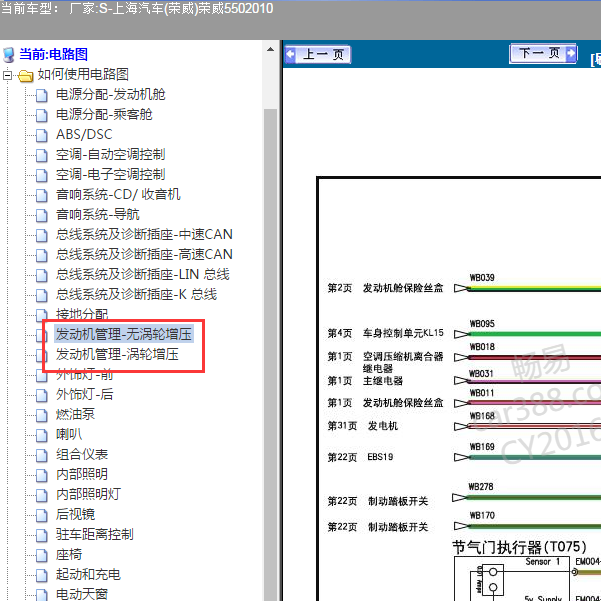The image size is (601, 601).
Task: Open 组合仪表 diagram
Action: click(82, 454)
